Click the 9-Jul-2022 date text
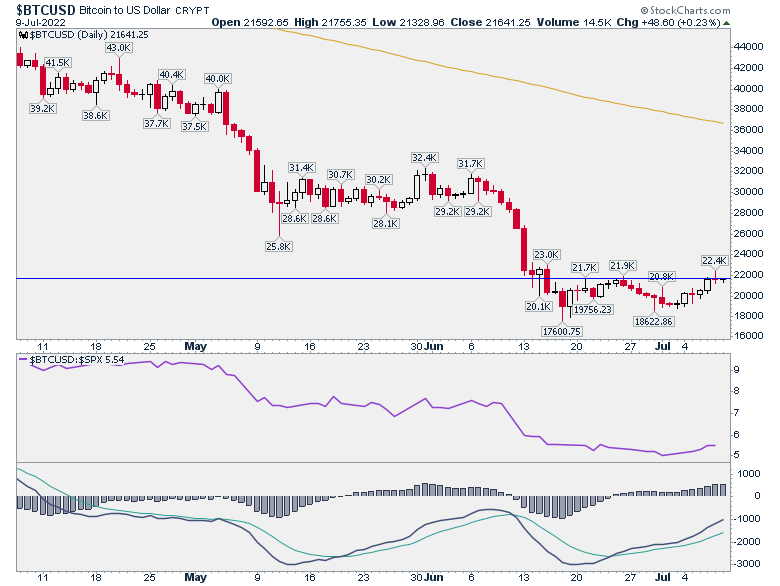 pos(40,23)
